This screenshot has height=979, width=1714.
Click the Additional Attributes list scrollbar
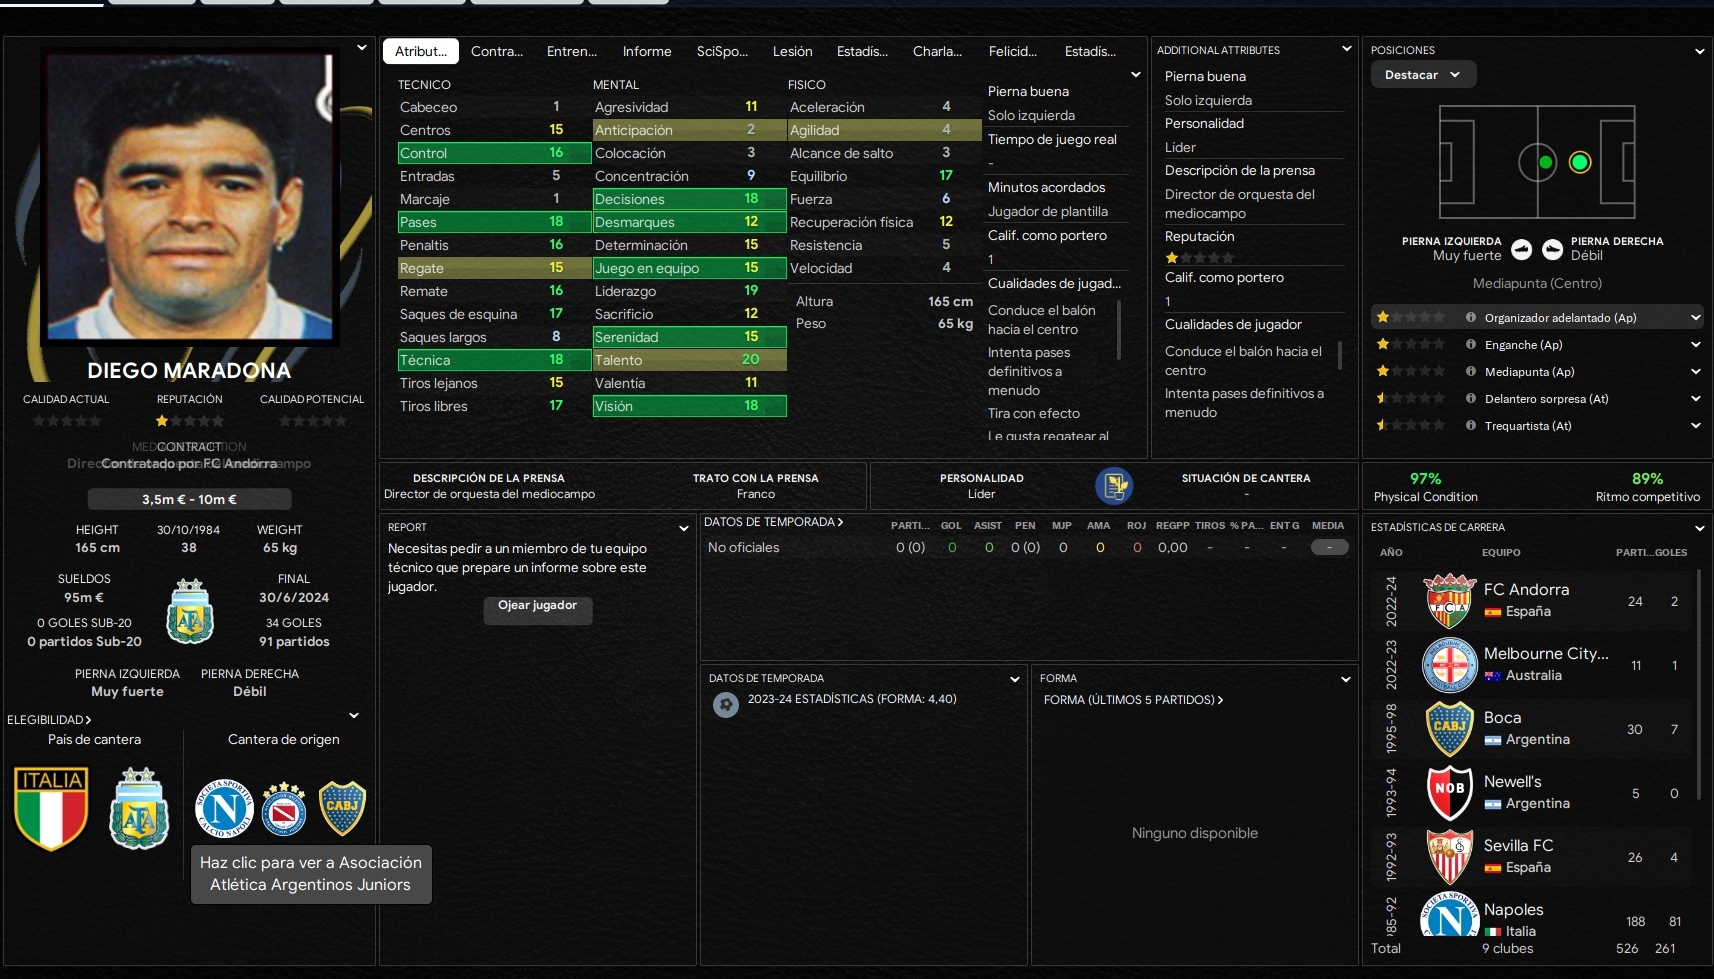[x=1340, y=355]
